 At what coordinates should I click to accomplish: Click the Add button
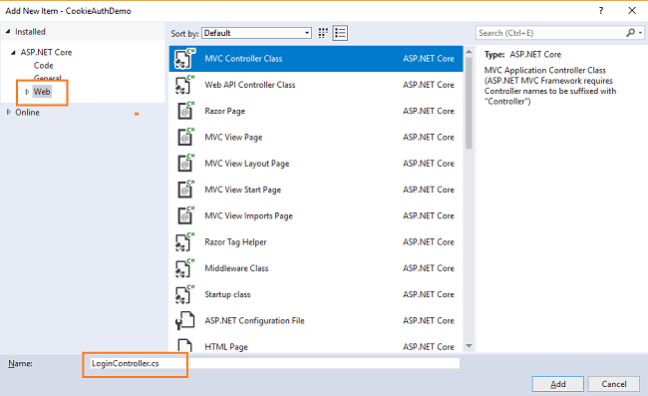[x=557, y=384]
